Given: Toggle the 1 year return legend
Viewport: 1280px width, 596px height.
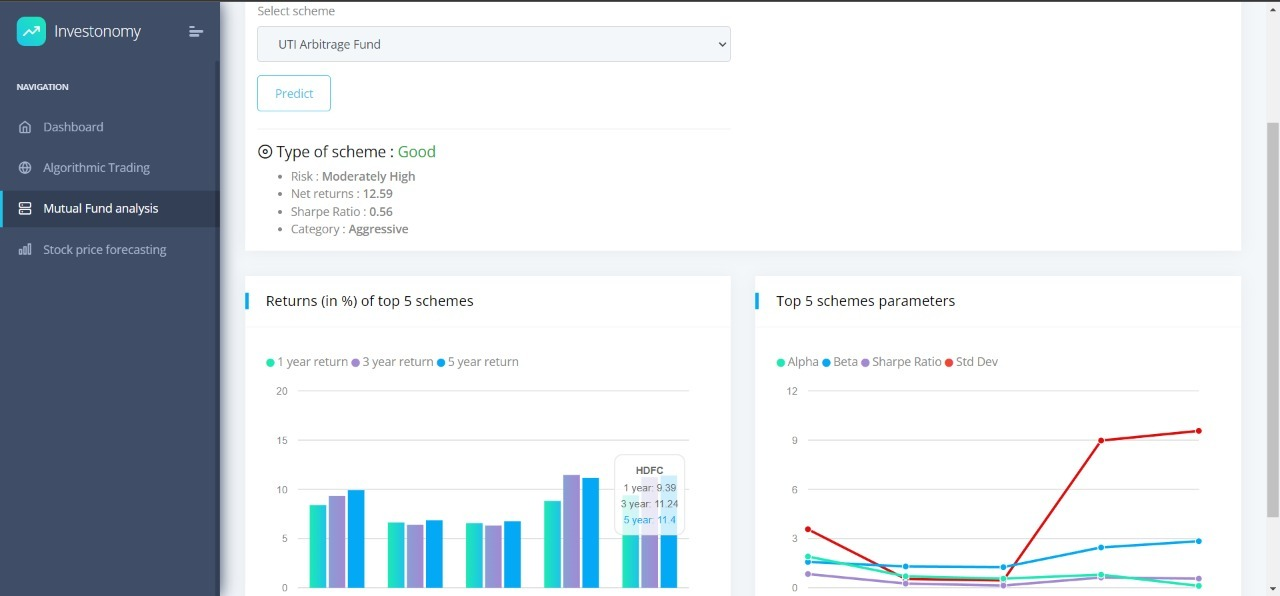Looking at the screenshot, I should point(307,362).
